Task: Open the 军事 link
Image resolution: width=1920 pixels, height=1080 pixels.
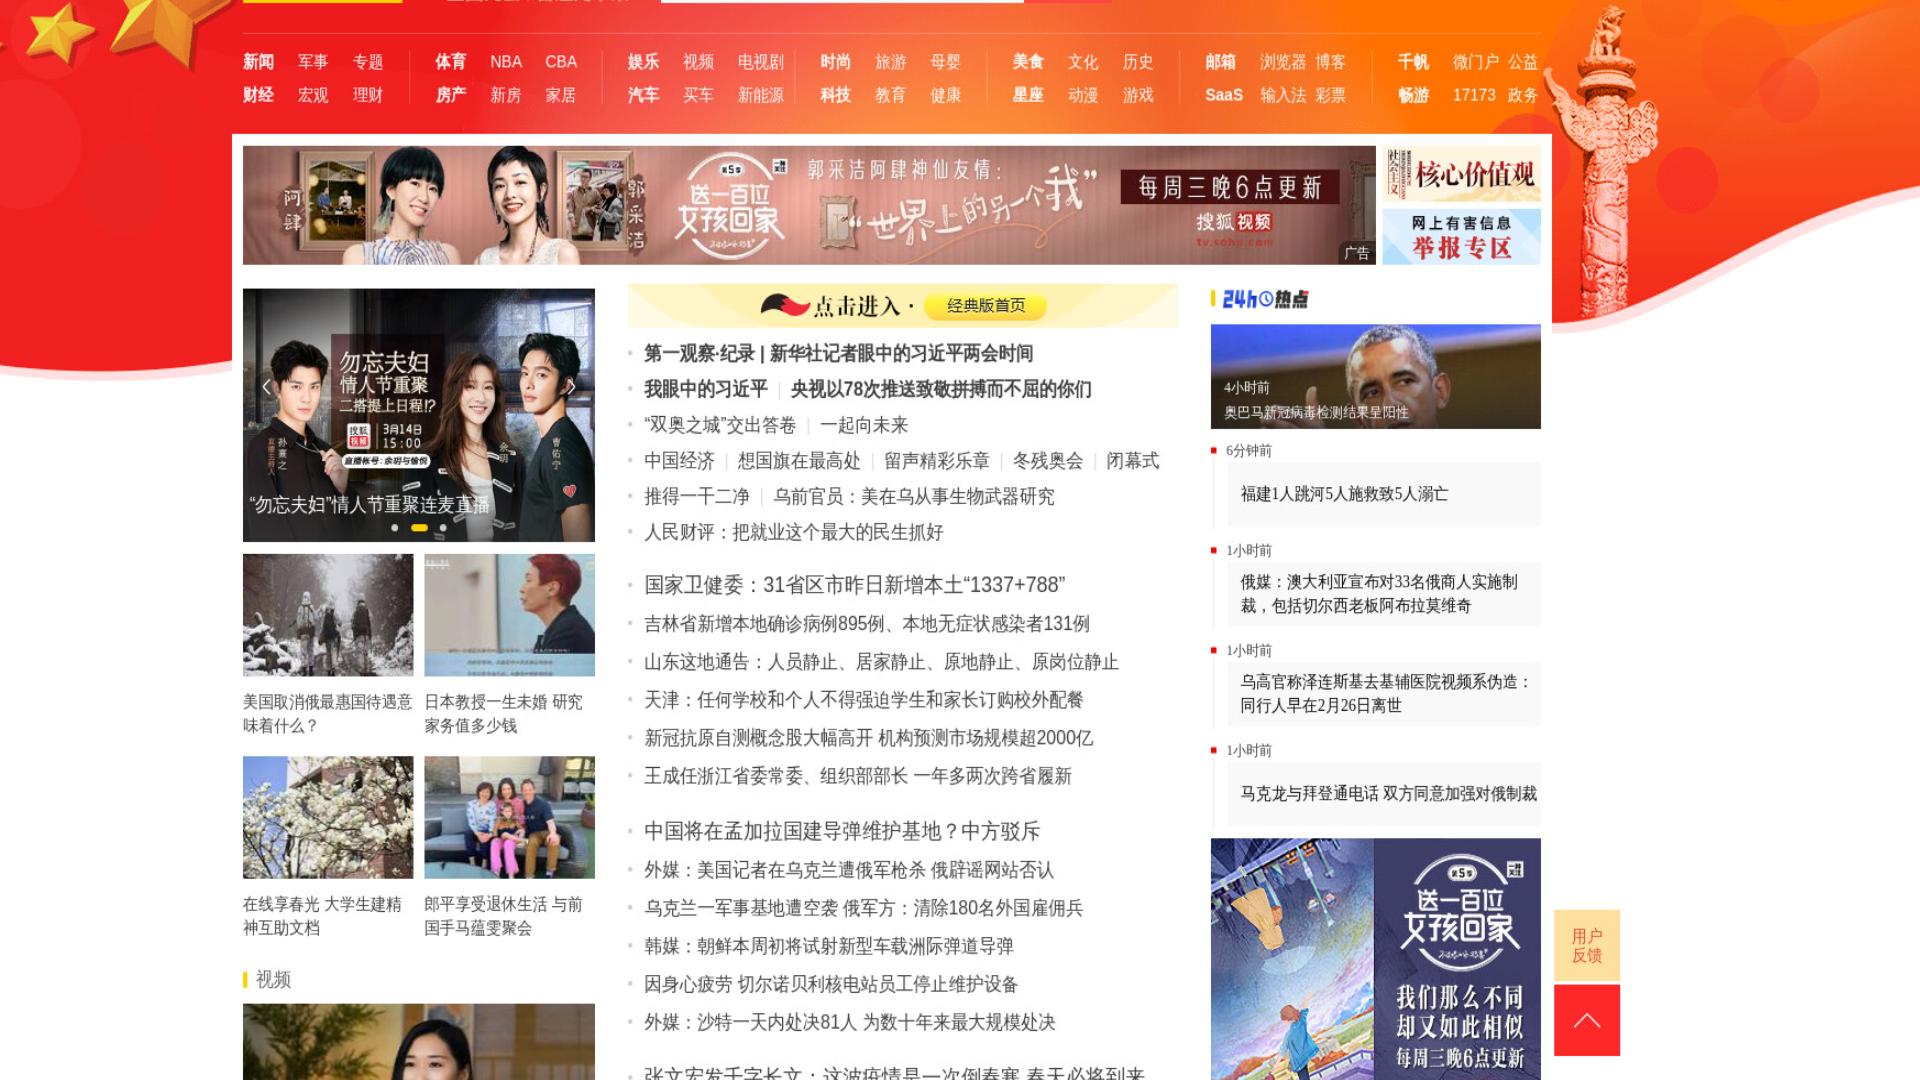Action: click(x=313, y=62)
